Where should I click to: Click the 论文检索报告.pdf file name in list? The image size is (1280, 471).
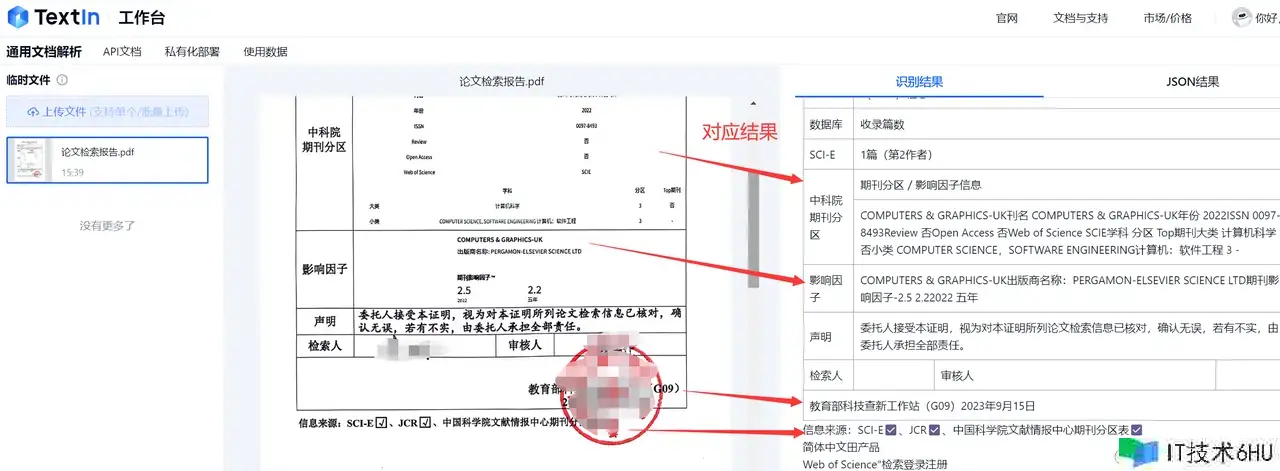(98, 152)
